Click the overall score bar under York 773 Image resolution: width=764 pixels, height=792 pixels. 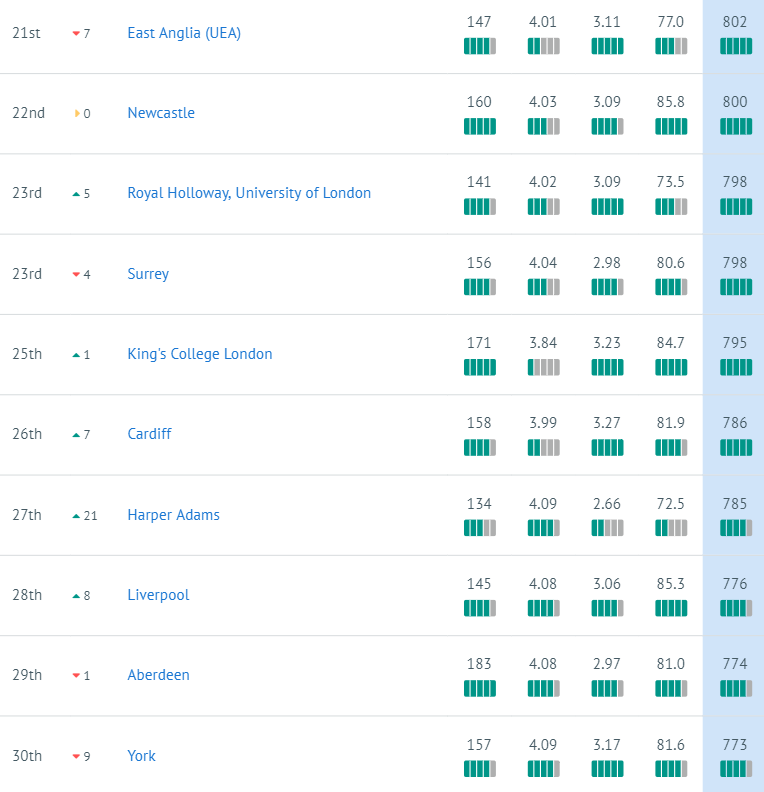pyautogui.click(x=736, y=769)
